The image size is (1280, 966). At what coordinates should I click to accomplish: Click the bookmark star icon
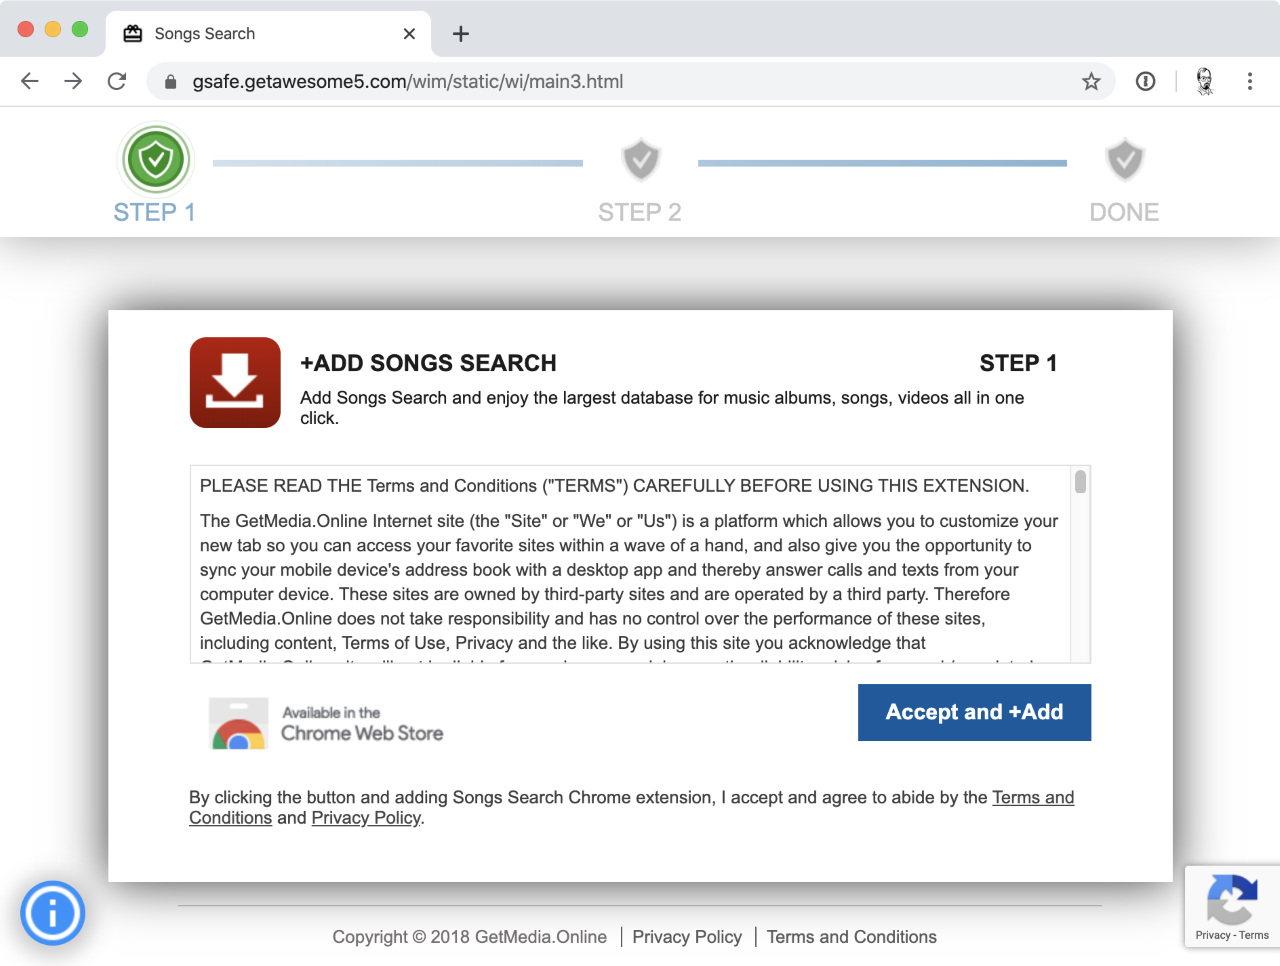[x=1091, y=81]
